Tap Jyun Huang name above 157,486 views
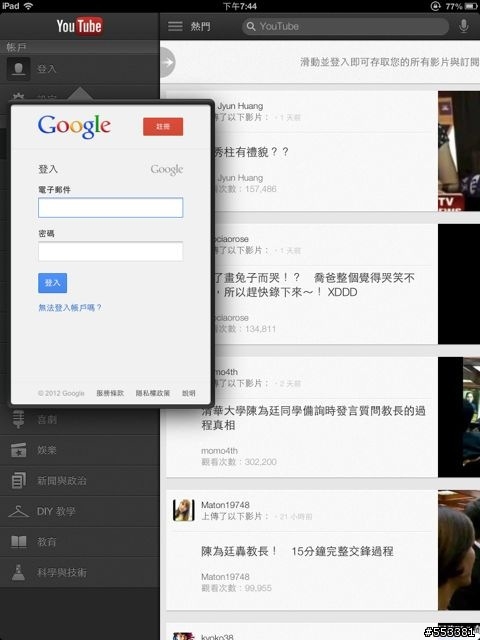 [x=240, y=178]
